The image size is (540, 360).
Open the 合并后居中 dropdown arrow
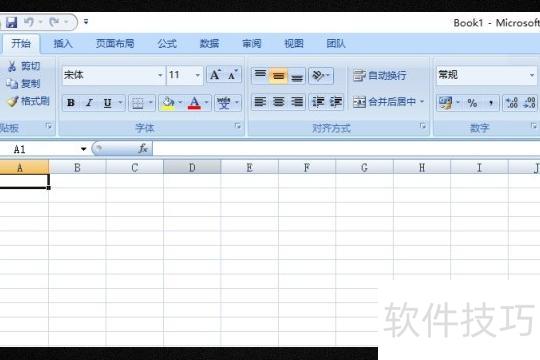click(422, 102)
